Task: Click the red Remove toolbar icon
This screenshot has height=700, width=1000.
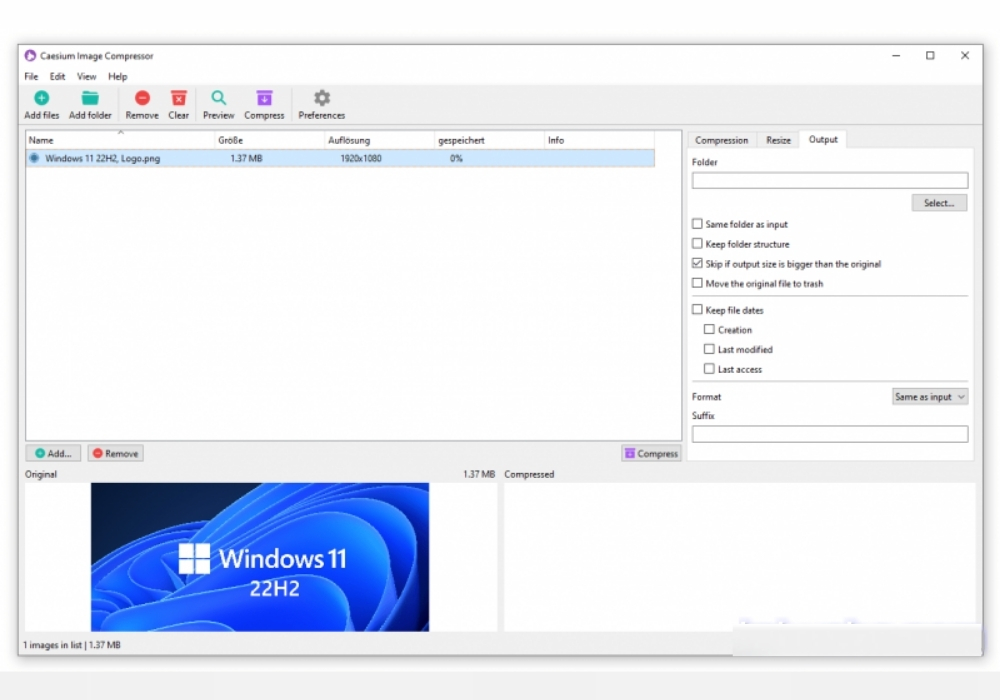Action: coord(142,98)
